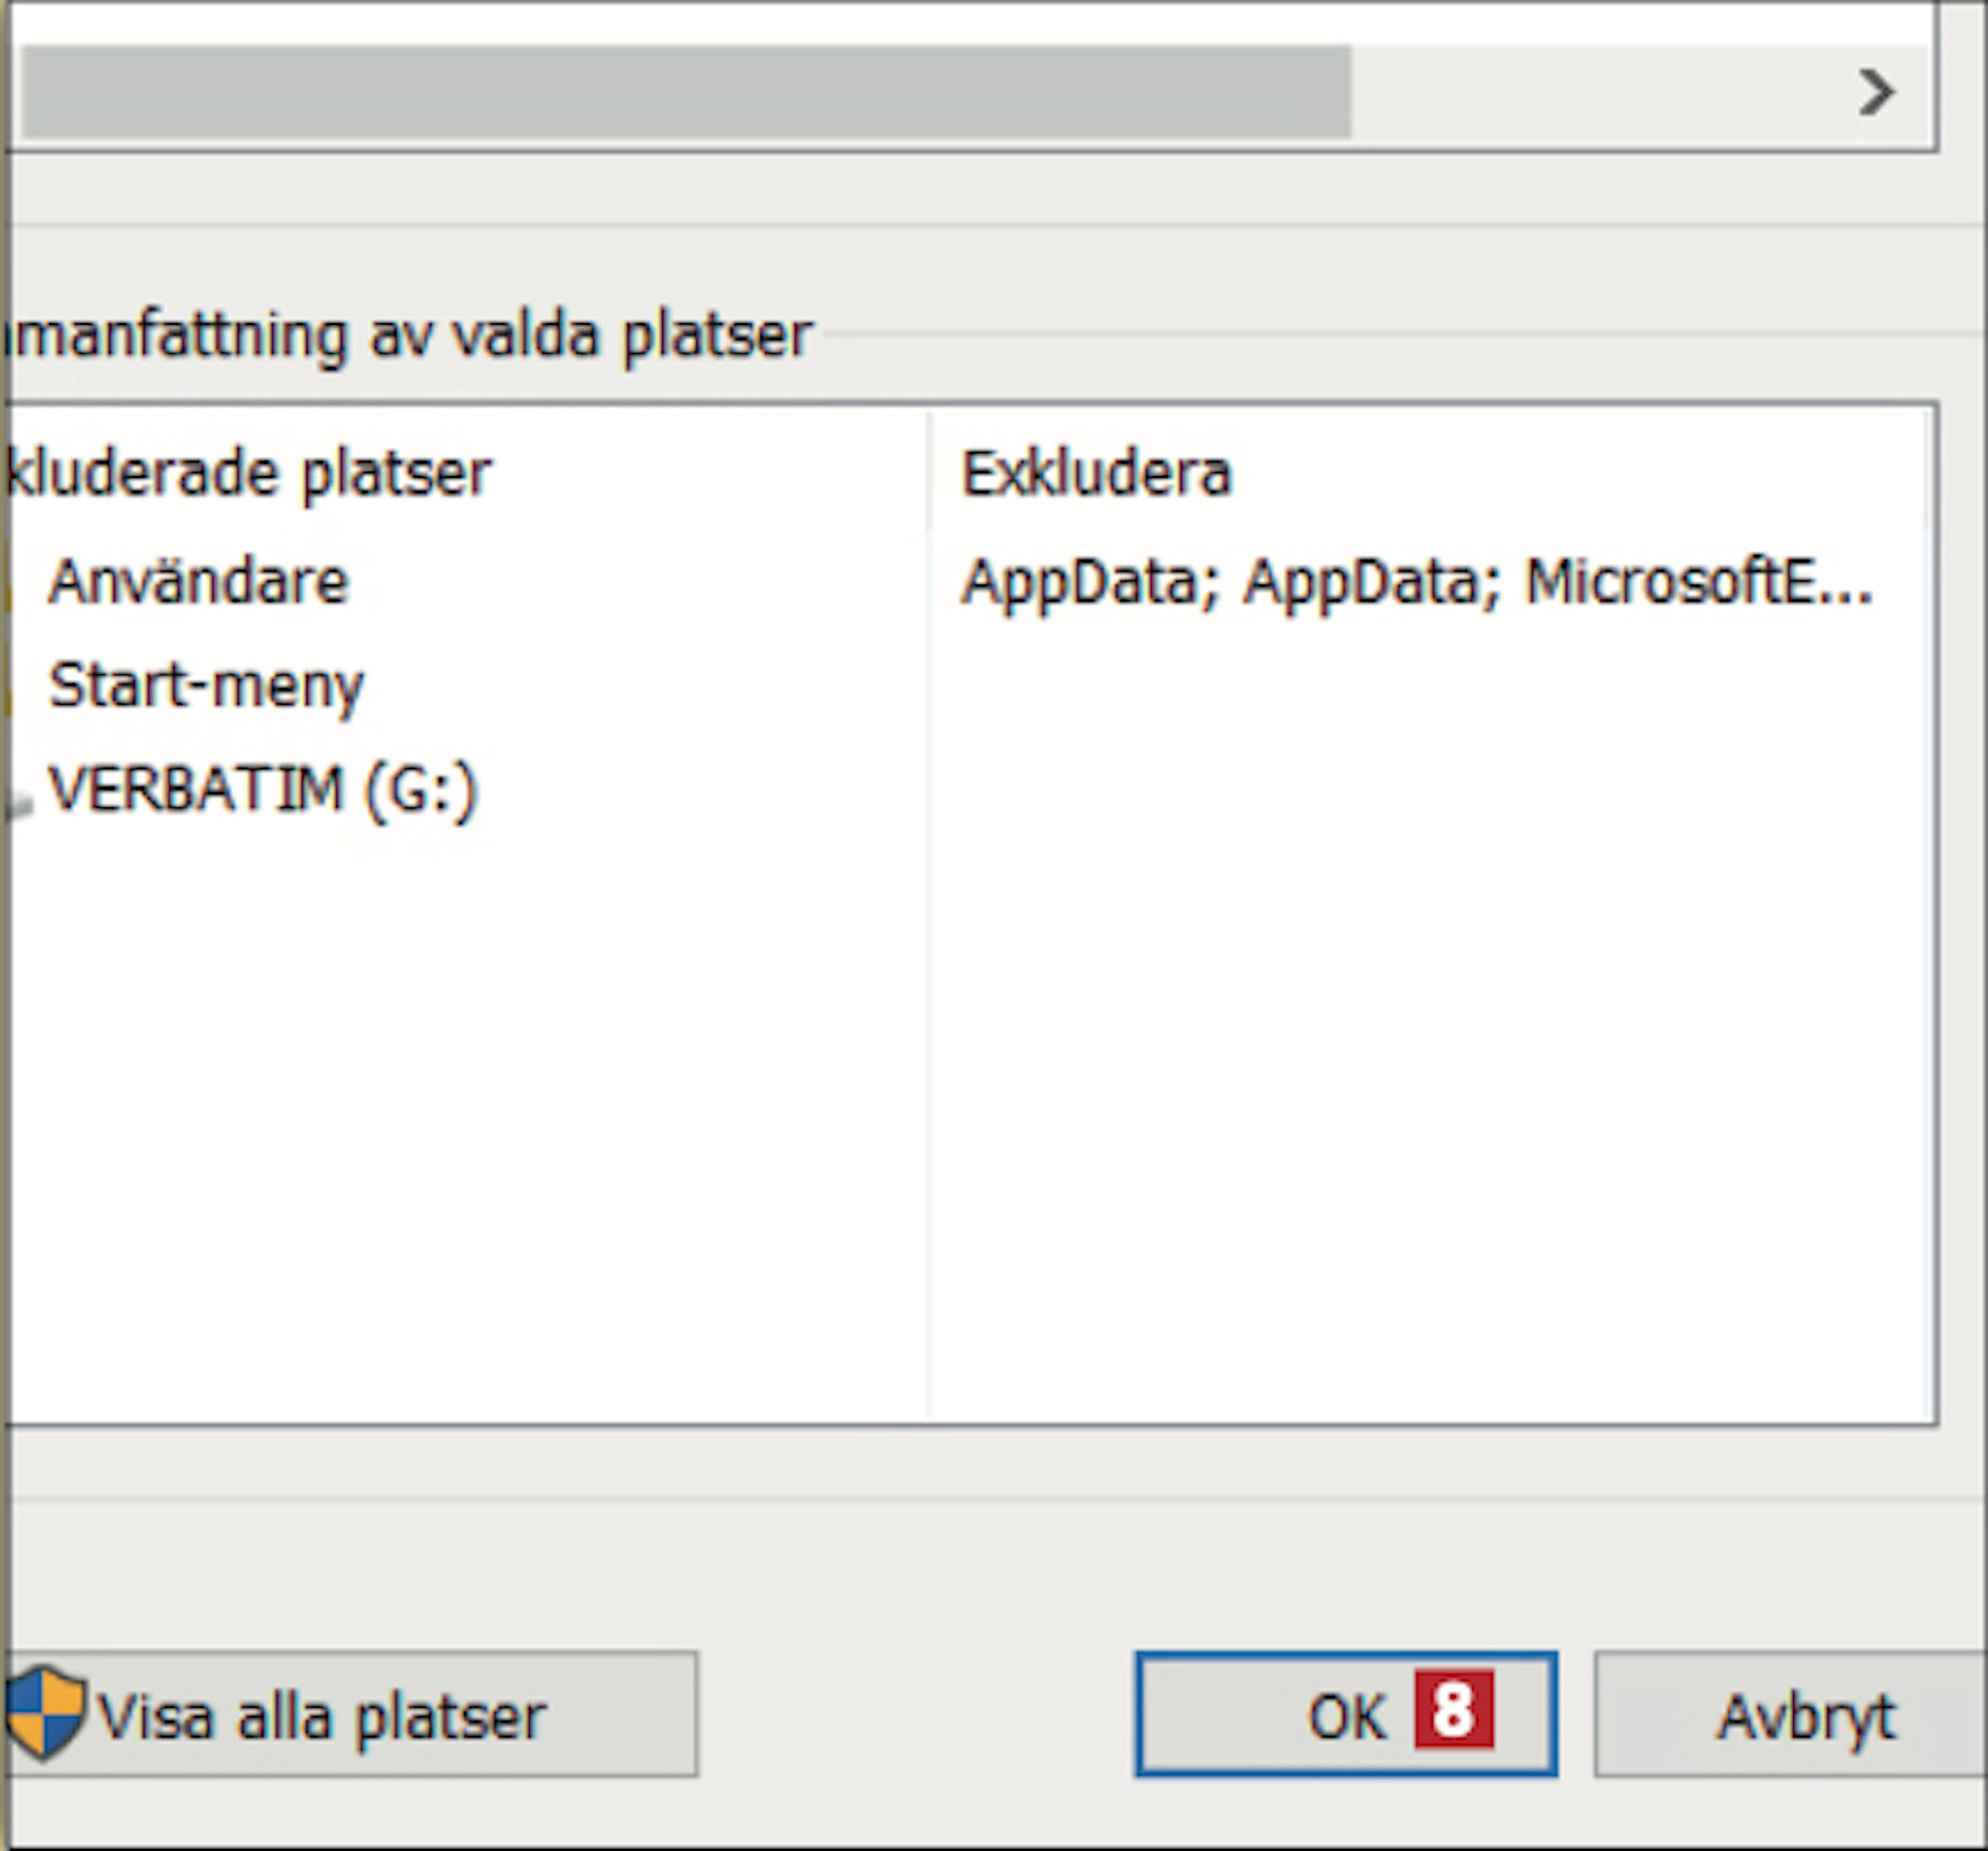This screenshot has width=1988, height=1851.
Task: Click the scroll right arrow chevron
Action: coord(1876,93)
